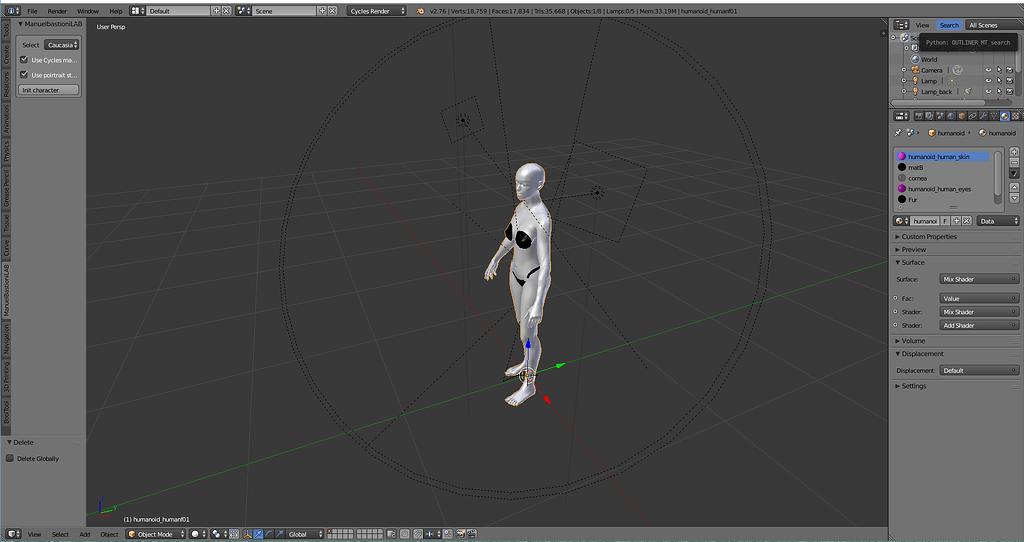
Task: Click the OpenGL render animation clapper icon
Action: 472,534
